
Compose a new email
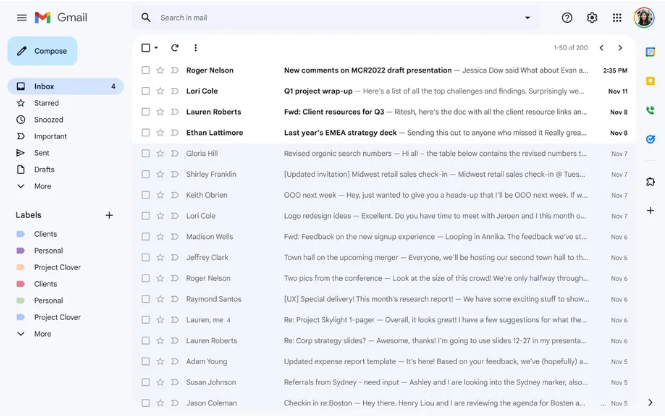[42, 51]
